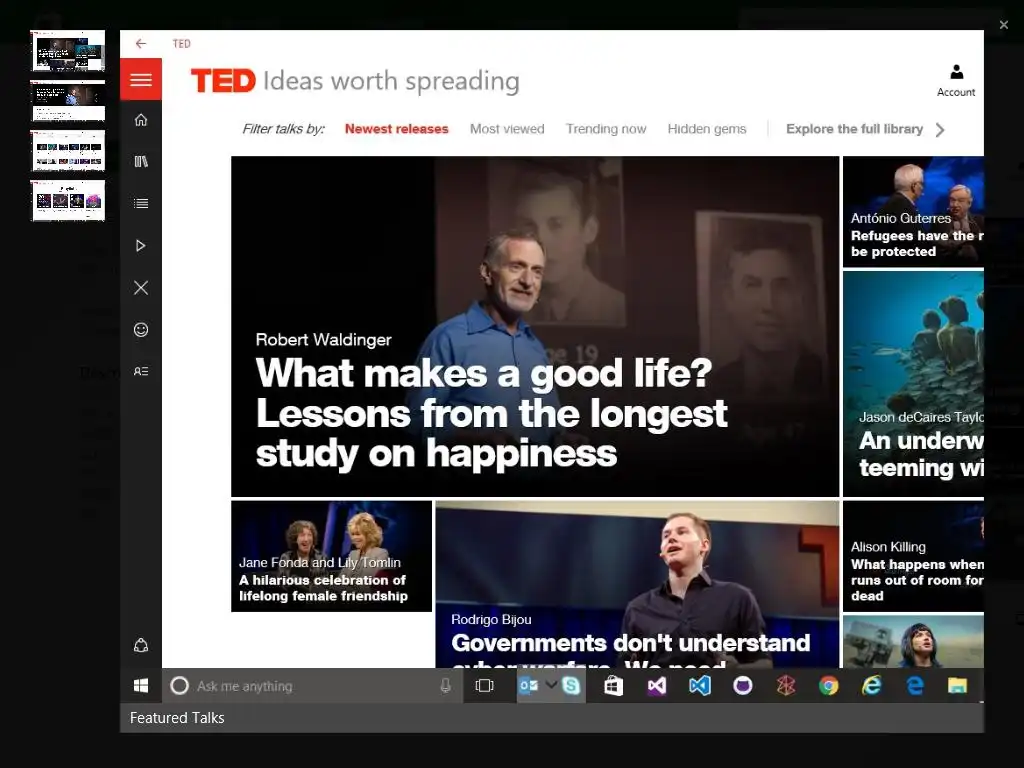This screenshot has height=768, width=1024.
Task: Click the TED title text beside back arrow
Action: click(x=182, y=44)
